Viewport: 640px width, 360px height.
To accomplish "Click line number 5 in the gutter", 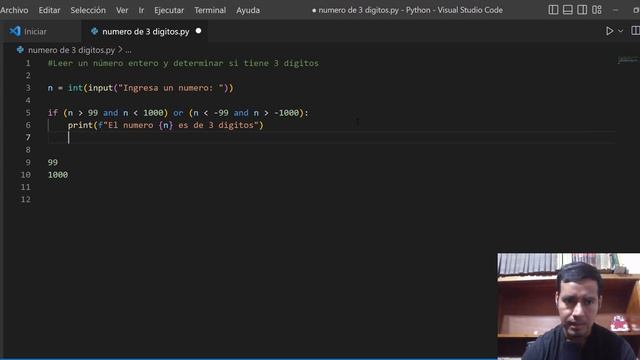I will click(28, 113).
